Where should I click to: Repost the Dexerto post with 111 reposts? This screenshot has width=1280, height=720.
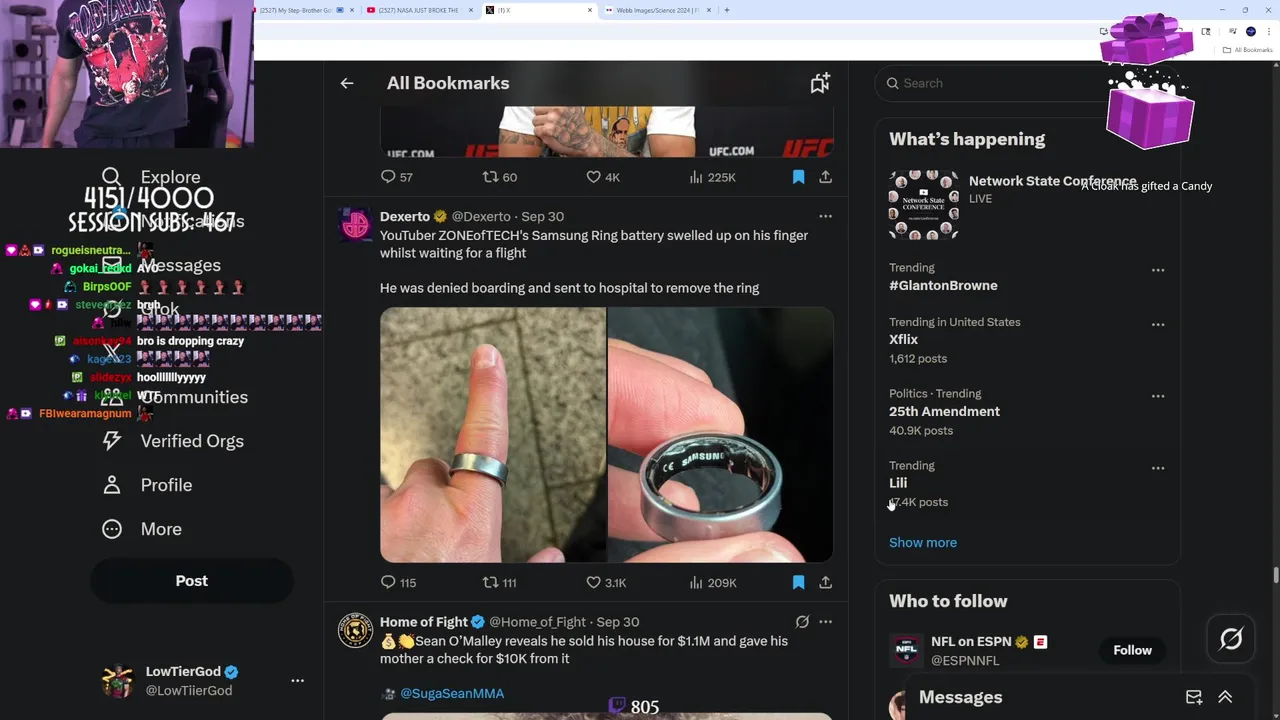[490, 582]
